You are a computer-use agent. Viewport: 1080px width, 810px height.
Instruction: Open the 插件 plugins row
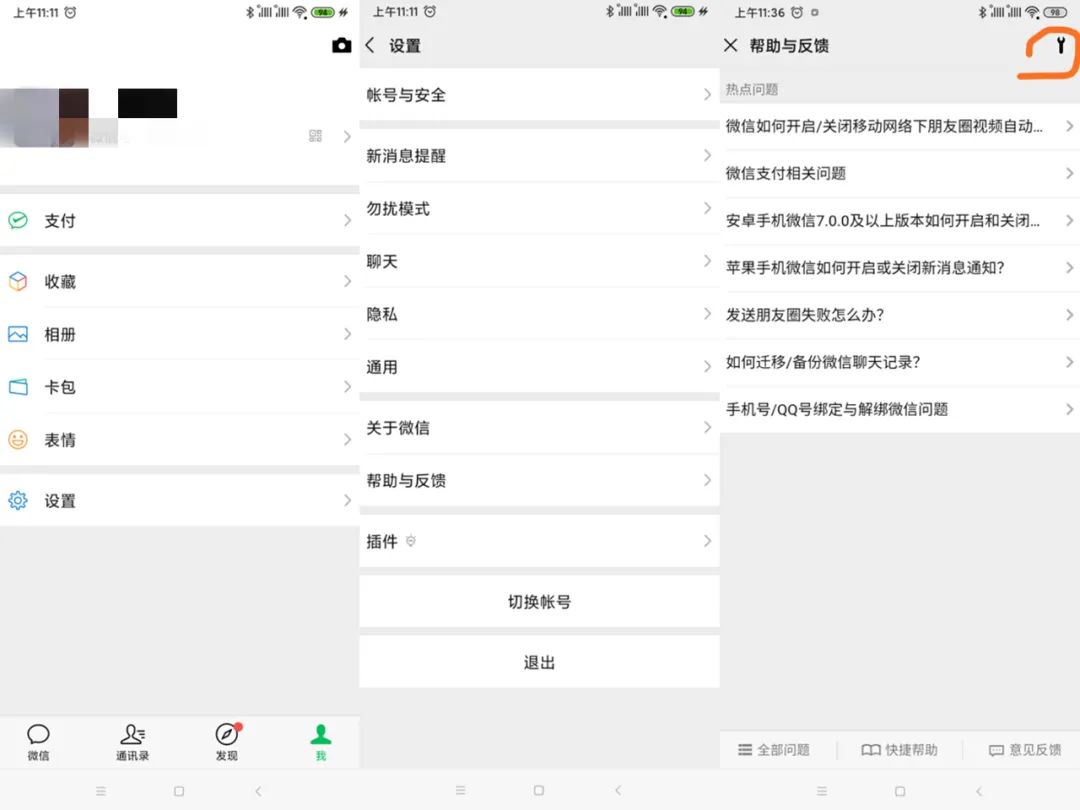tap(539, 541)
